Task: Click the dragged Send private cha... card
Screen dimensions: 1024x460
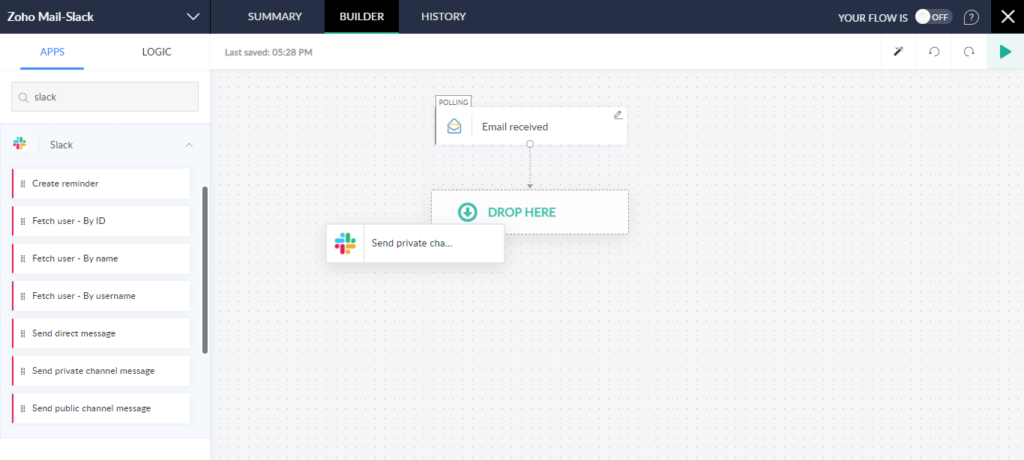Action: coord(415,243)
